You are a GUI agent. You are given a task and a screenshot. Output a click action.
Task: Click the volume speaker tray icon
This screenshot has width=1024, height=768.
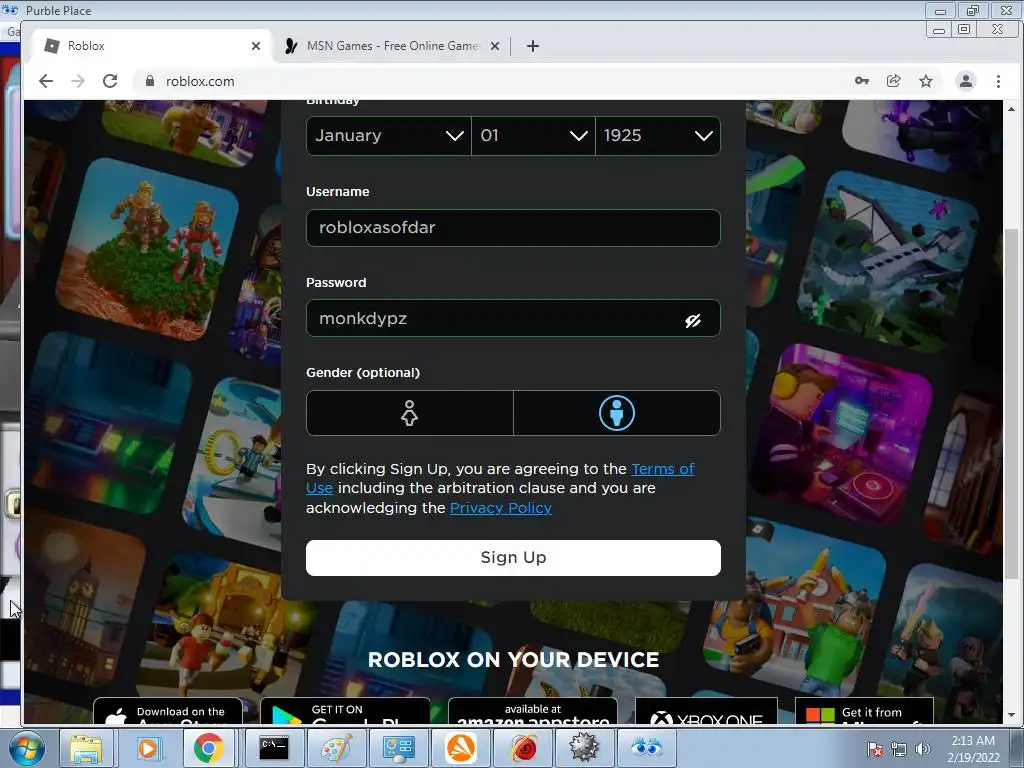[922, 749]
